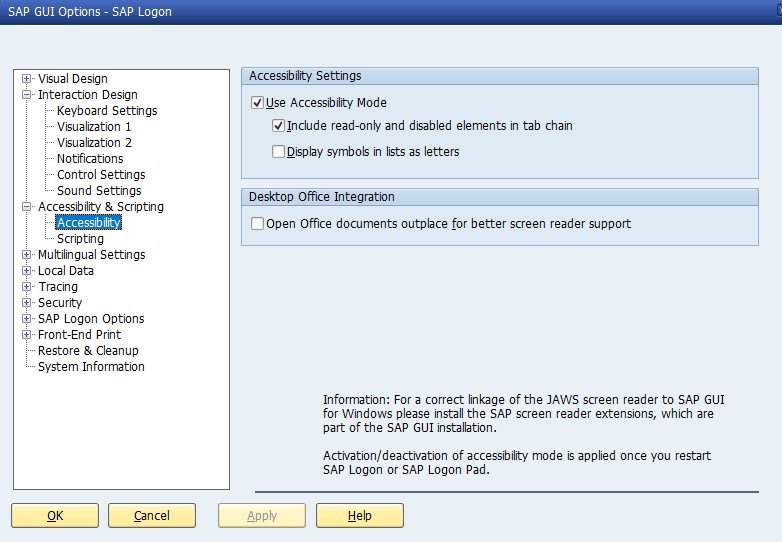Select Keyboard Settings in the tree
Image resolution: width=782 pixels, height=542 pixels.
click(107, 111)
